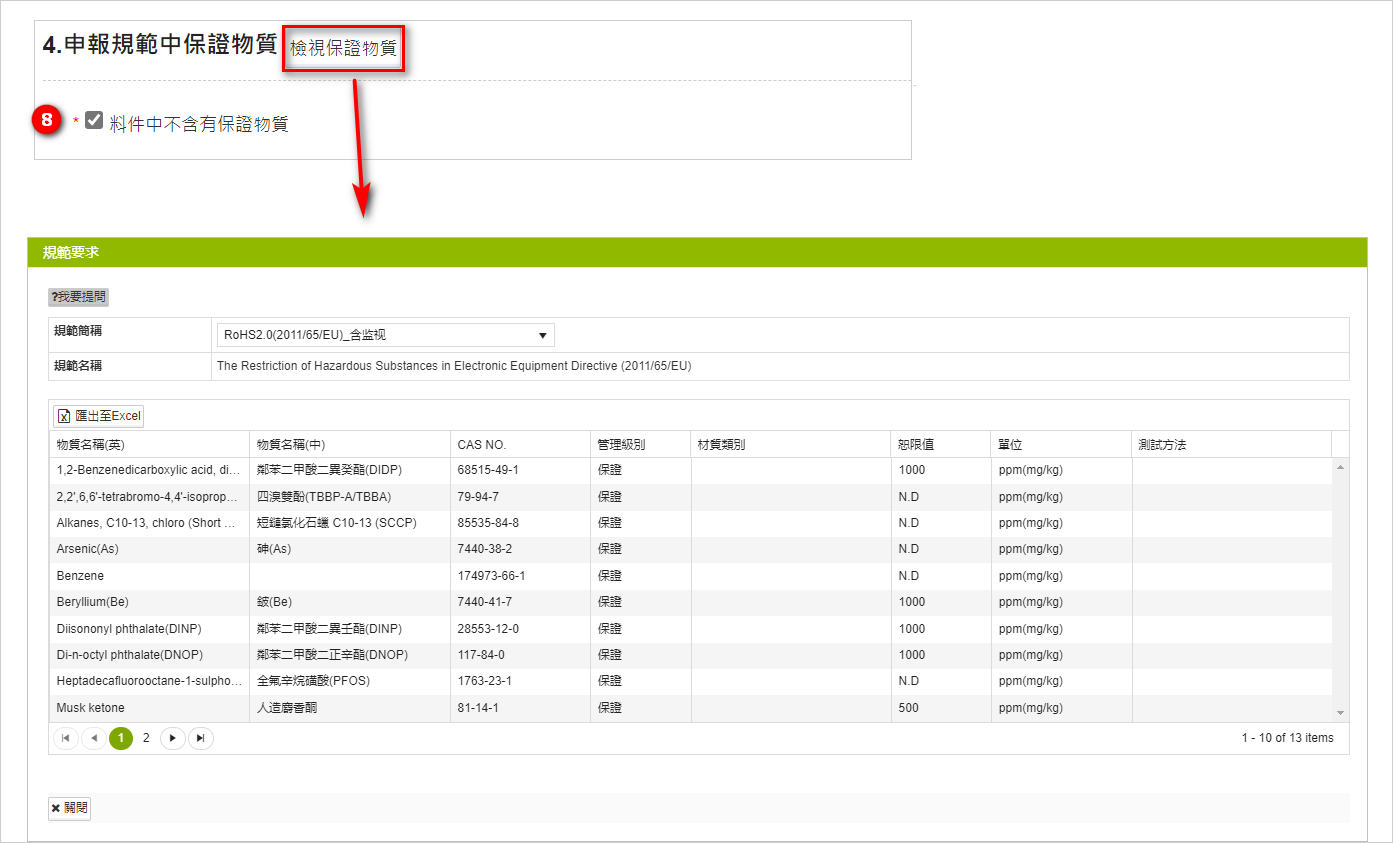Click the 500 limit value for Musk ketone
Screen dimensions: 1393x843
(x=909, y=708)
